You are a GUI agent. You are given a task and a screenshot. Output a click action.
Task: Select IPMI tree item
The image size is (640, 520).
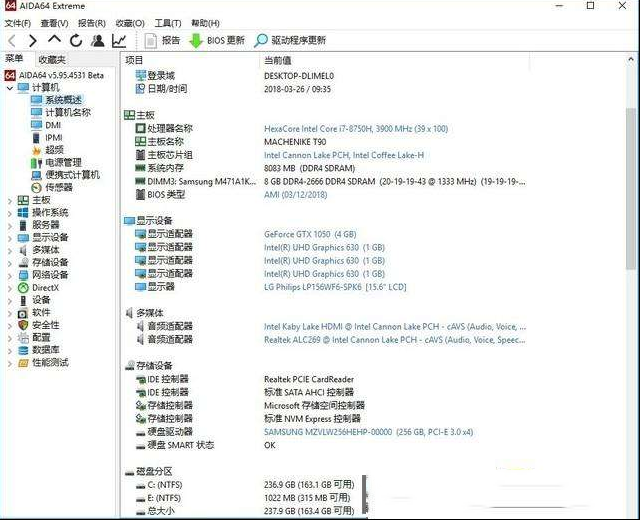click(54, 138)
